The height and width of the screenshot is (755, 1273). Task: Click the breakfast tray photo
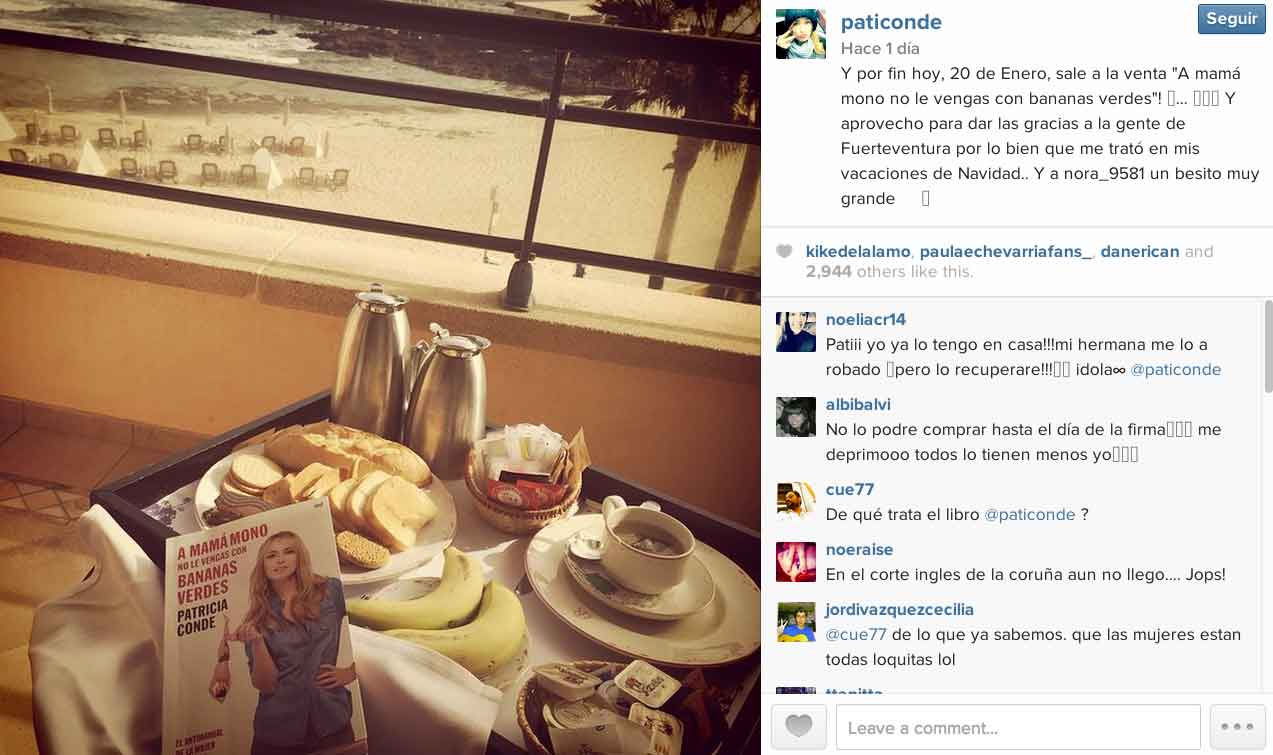point(380,378)
